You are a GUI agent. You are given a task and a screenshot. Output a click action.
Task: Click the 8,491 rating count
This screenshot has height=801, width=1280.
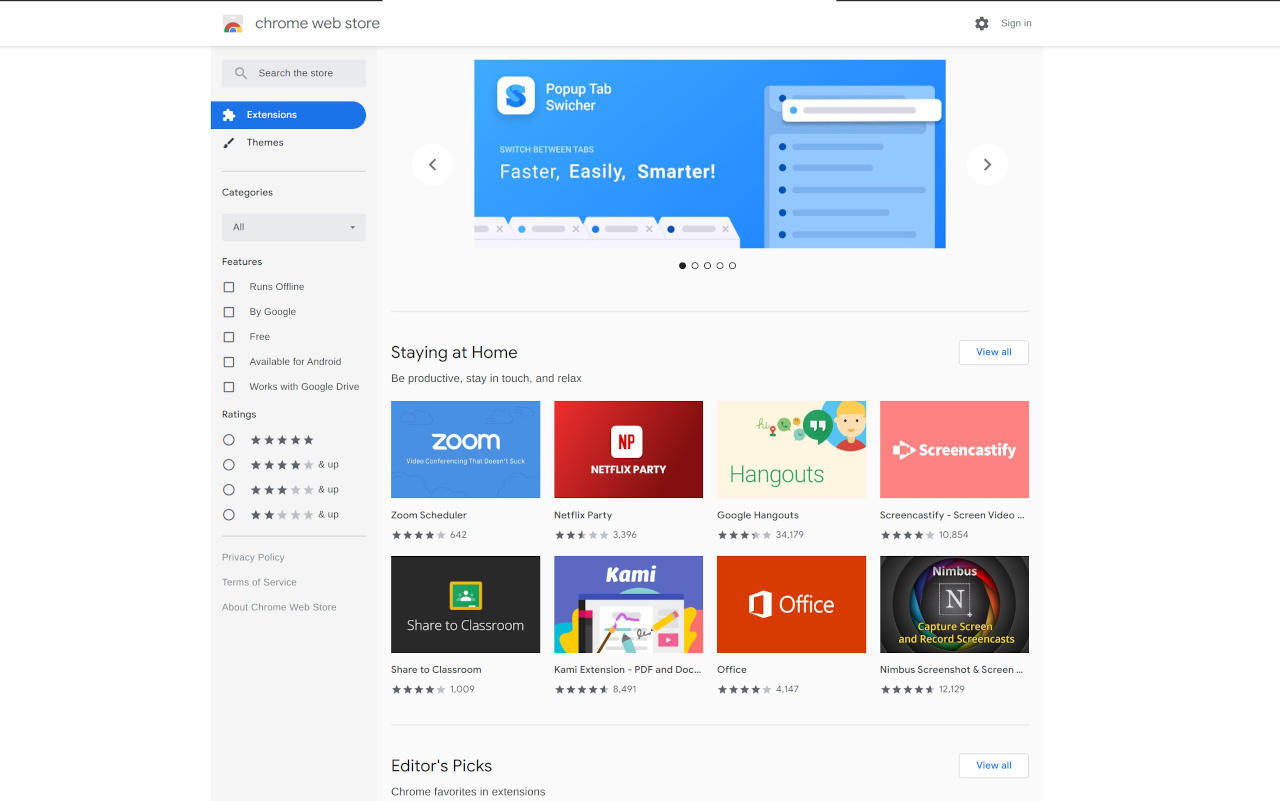625,689
